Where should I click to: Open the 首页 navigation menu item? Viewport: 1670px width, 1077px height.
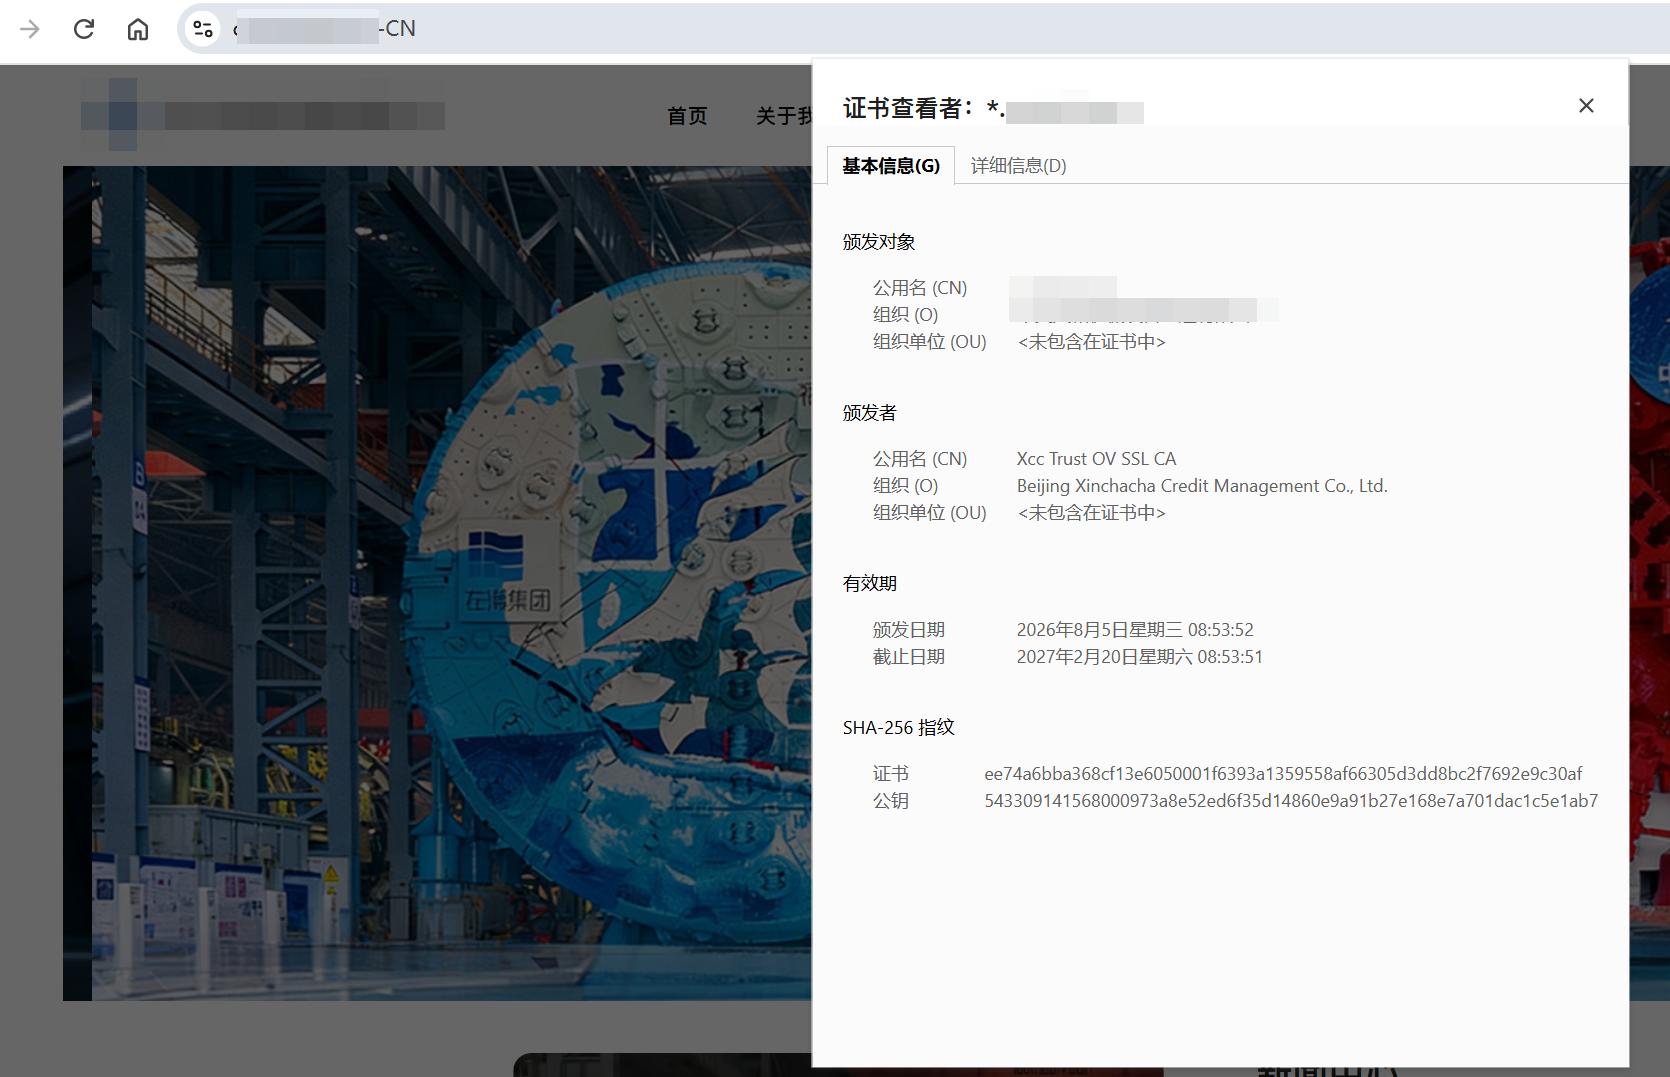(x=687, y=116)
